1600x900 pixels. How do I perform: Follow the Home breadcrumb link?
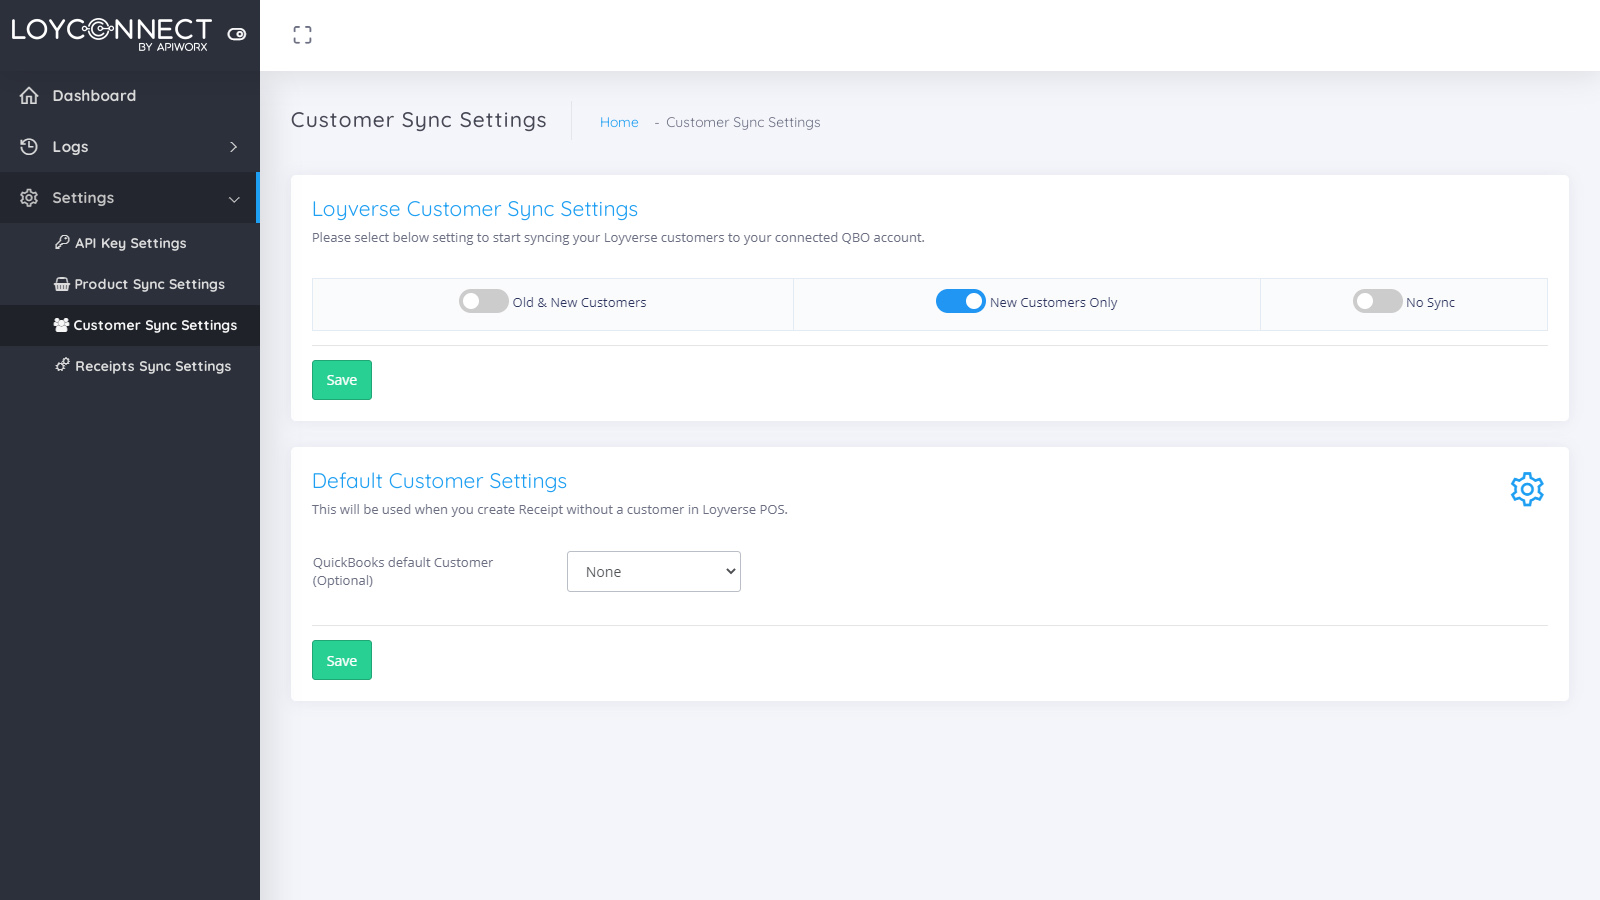619,122
